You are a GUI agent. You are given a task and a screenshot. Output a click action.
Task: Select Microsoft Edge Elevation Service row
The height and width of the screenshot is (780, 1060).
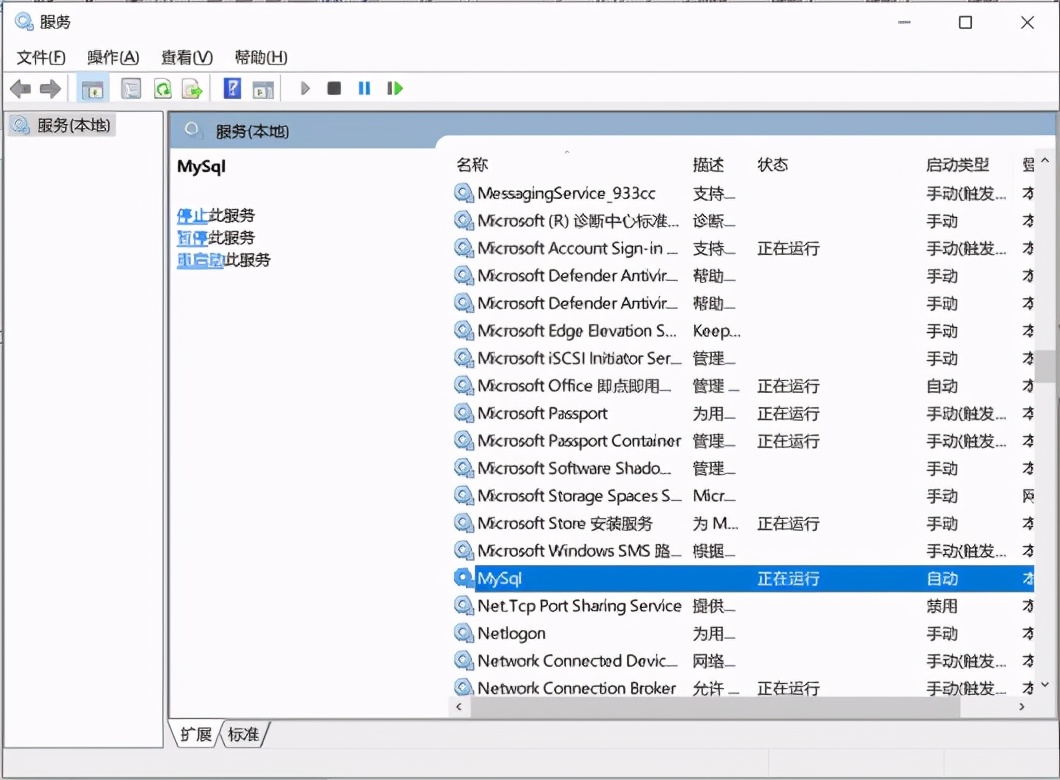click(x=743, y=331)
